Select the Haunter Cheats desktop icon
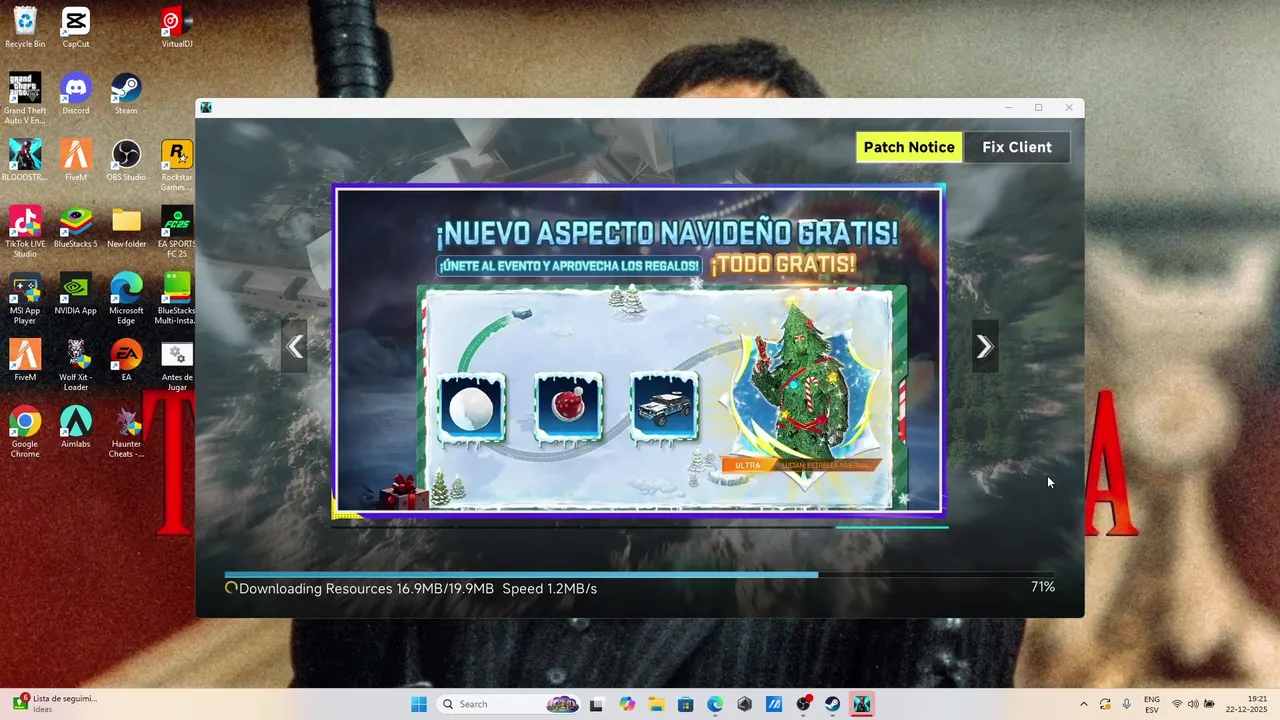 [x=126, y=432]
